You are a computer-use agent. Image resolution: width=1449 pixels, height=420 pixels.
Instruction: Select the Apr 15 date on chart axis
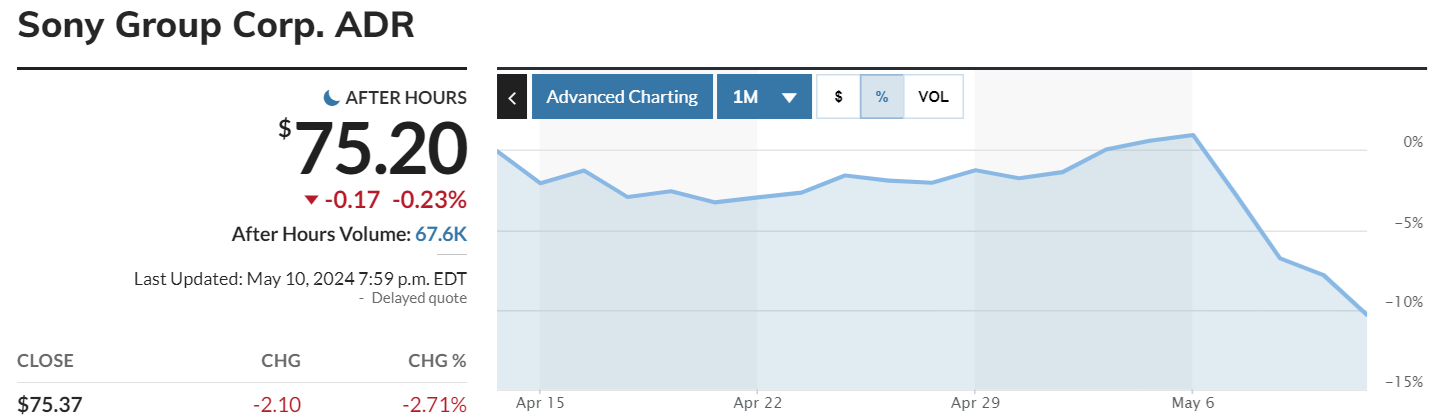coord(540,402)
